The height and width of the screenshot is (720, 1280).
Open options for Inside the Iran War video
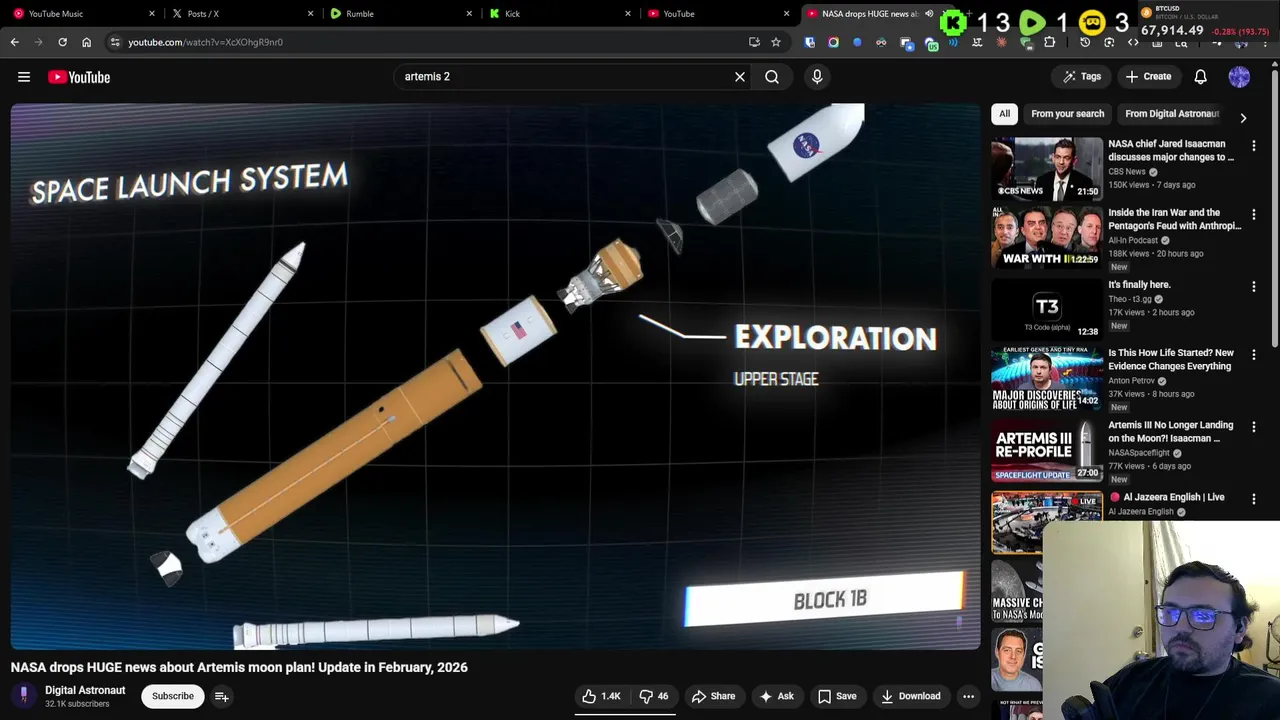[x=1254, y=215]
